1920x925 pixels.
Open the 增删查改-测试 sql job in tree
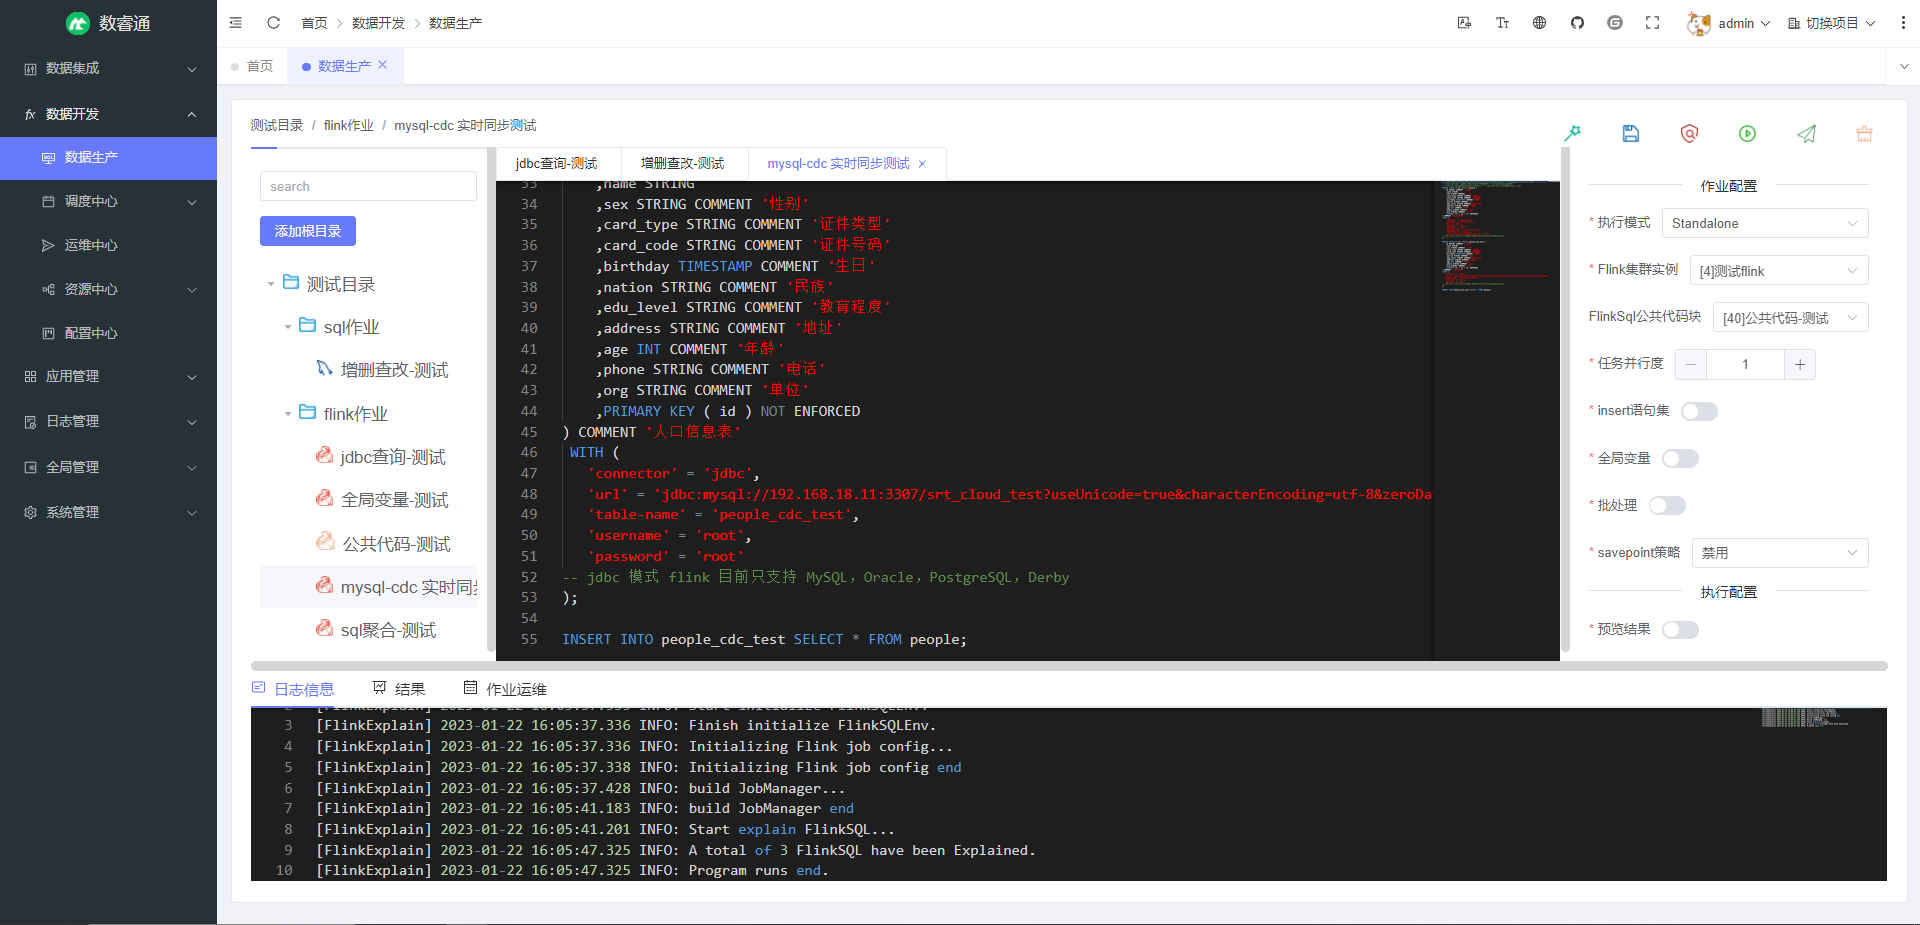394,370
